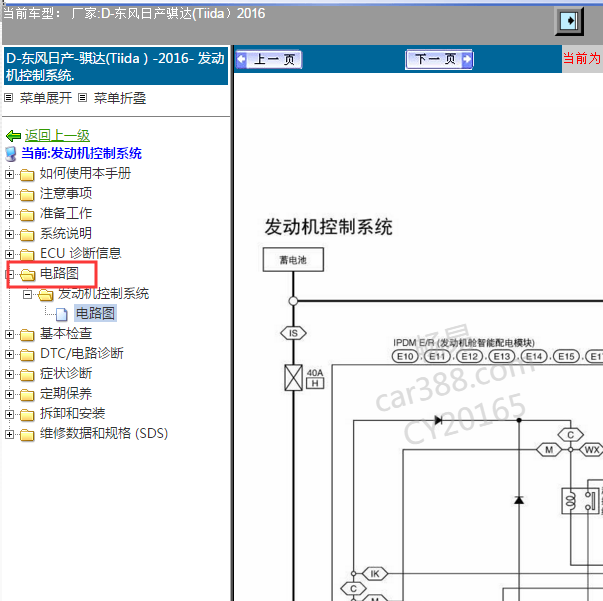Select 发动机控制系统 subfolder label
Viewport: 603px width, 601px height.
click(103, 293)
